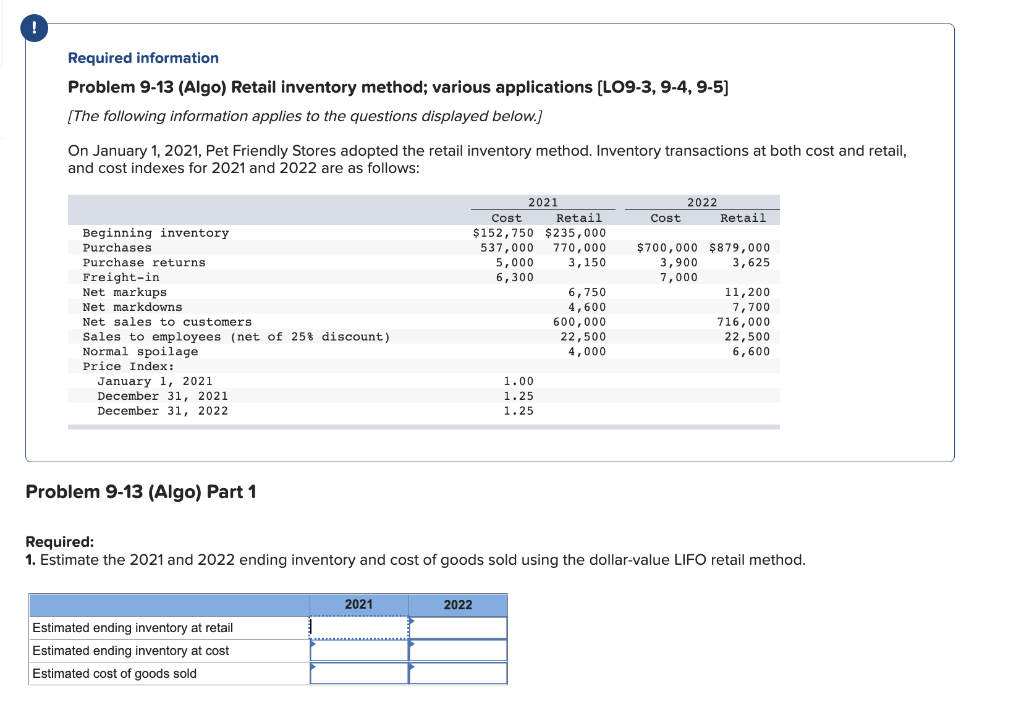The width and height of the screenshot is (1024, 710).
Task: Click the shaded 2022 header band above Cost and Retail
Action: coord(703,202)
